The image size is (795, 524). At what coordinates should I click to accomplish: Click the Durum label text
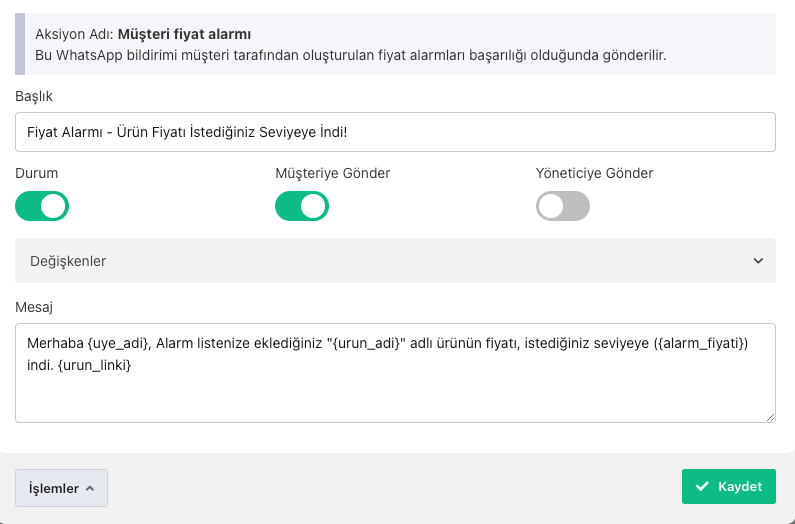point(37,173)
